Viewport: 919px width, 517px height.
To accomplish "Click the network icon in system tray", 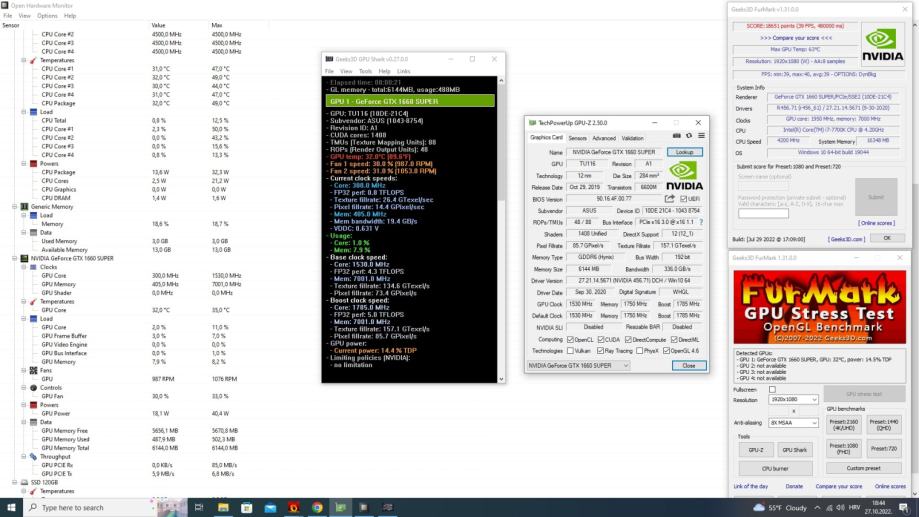I will 829,508.
